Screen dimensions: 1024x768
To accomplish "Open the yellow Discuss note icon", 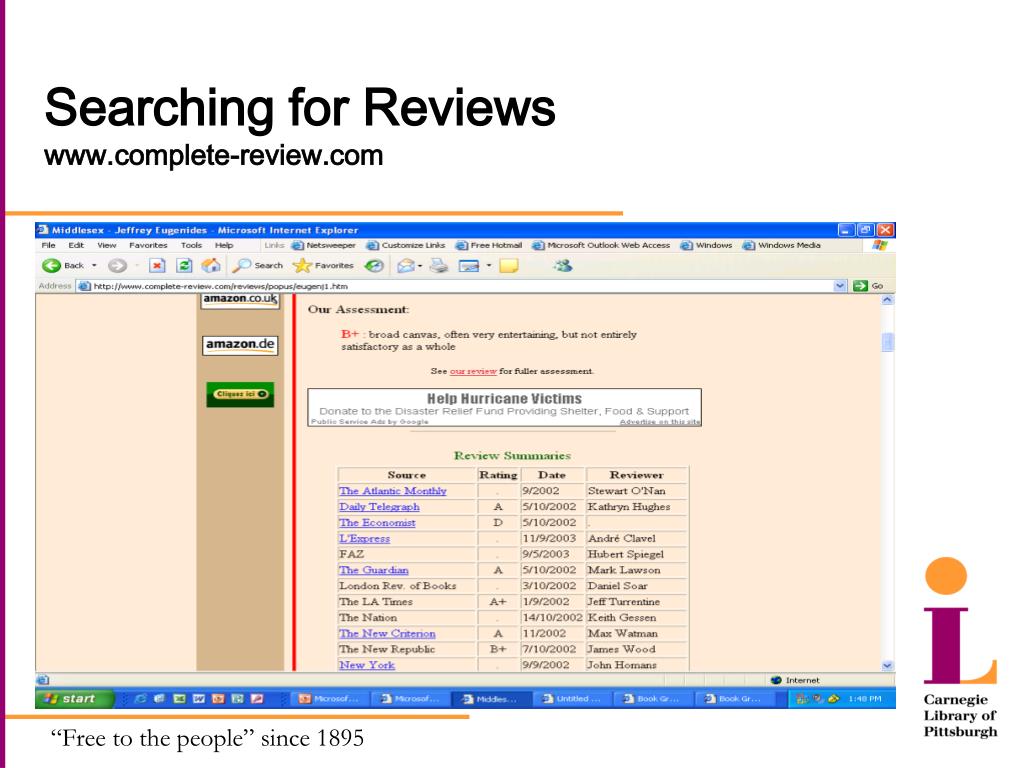I will click(509, 265).
